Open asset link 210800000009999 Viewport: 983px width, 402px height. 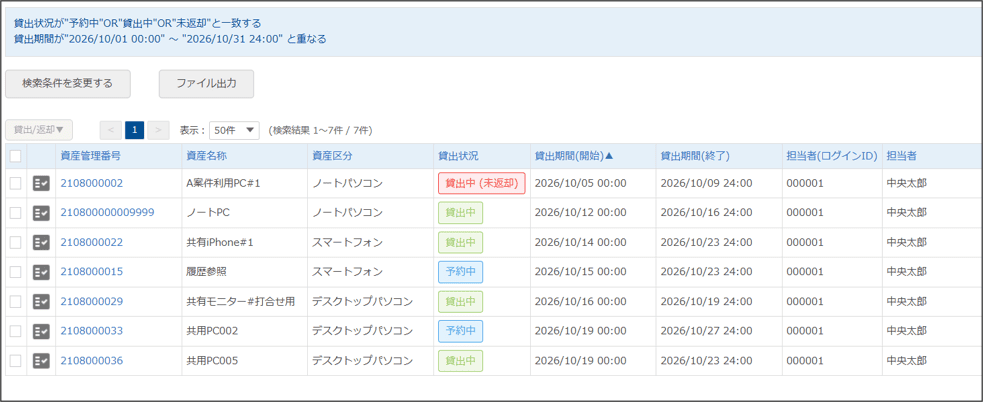[x=107, y=213]
